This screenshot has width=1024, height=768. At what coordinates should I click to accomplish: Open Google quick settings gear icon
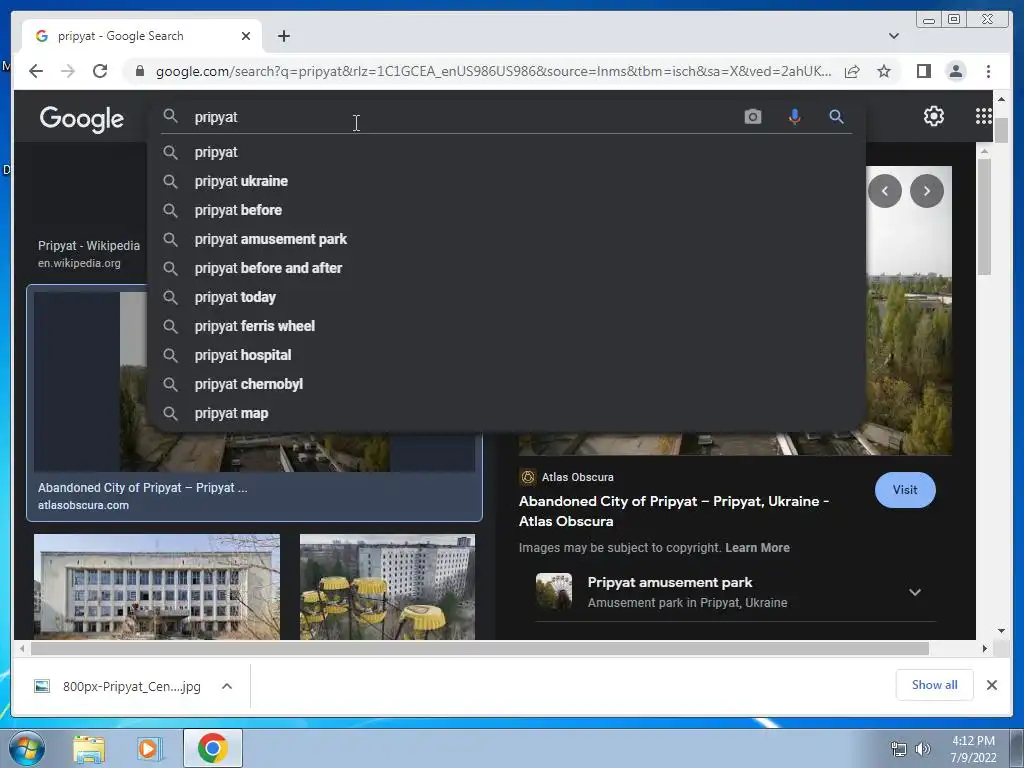point(934,116)
